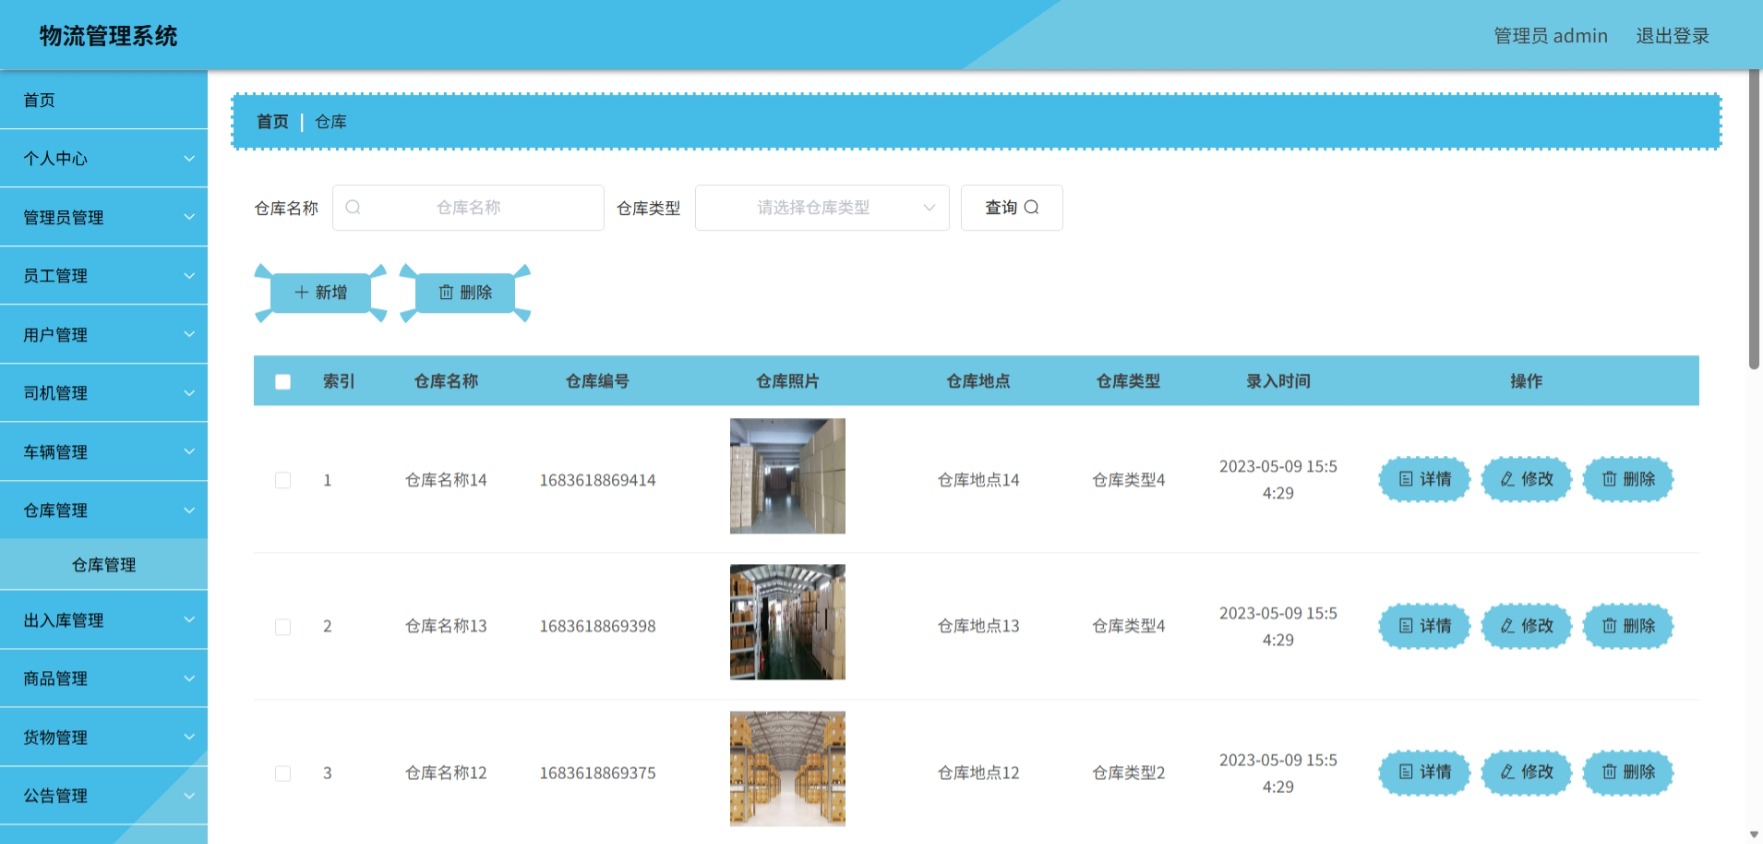The image size is (1763, 844).
Task: Open 货物管理 menu label
Action: click(56, 737)
